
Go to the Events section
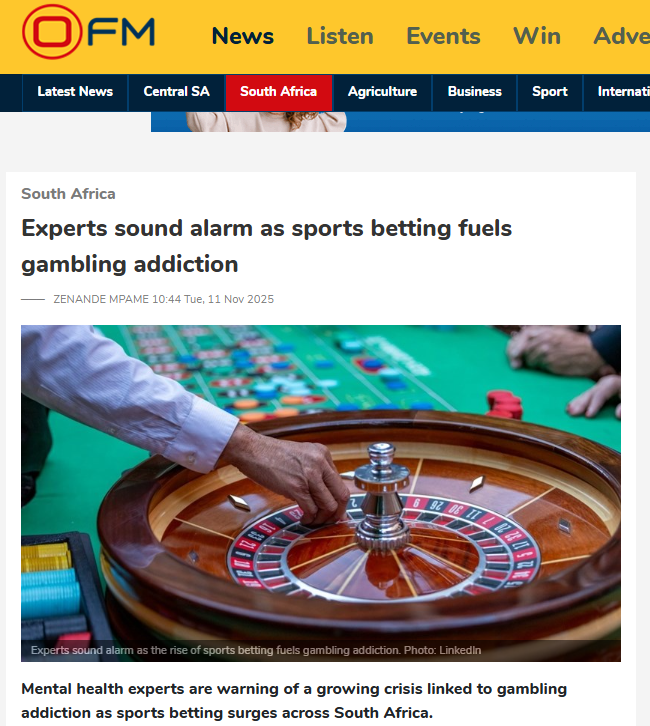tap(443, 36)
